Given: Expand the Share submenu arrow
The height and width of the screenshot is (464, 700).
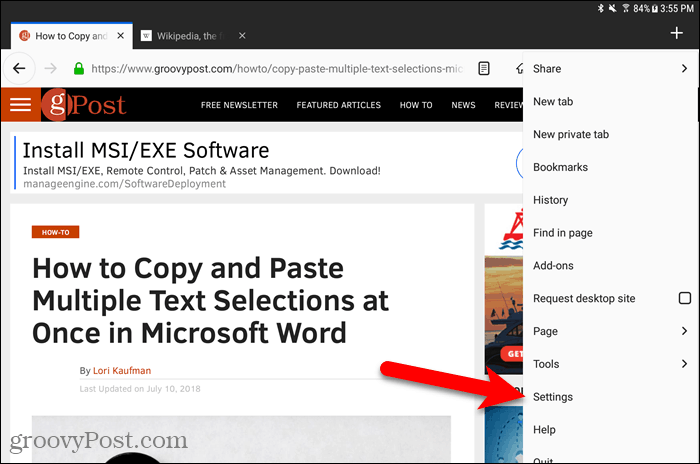Looking at the screenshot, I should pos(684,68).
